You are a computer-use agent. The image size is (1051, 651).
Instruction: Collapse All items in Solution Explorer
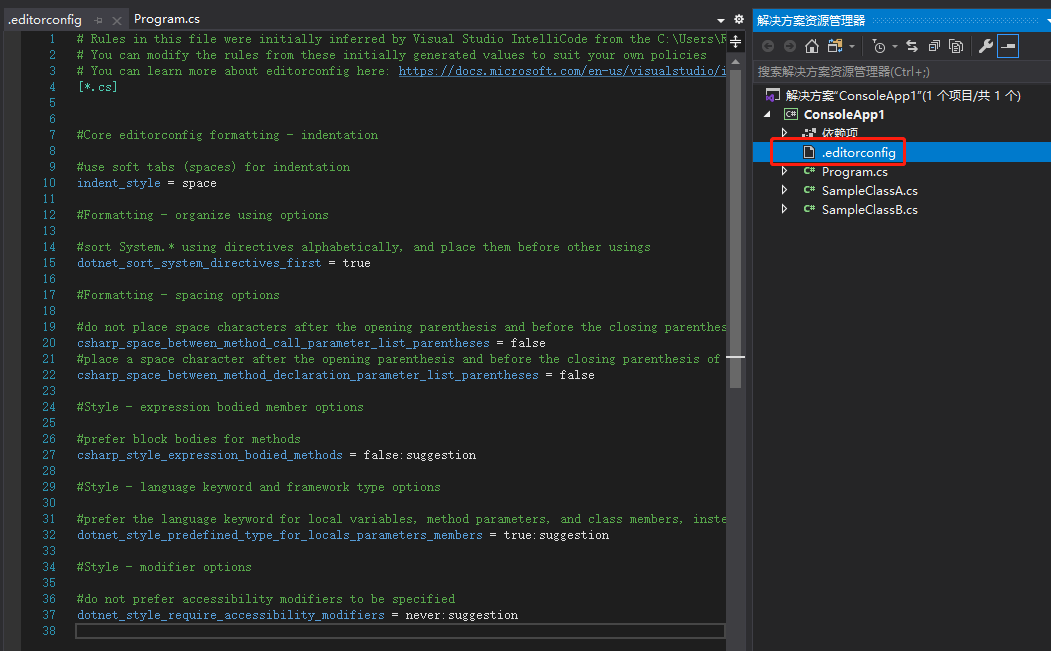(933, 46)
